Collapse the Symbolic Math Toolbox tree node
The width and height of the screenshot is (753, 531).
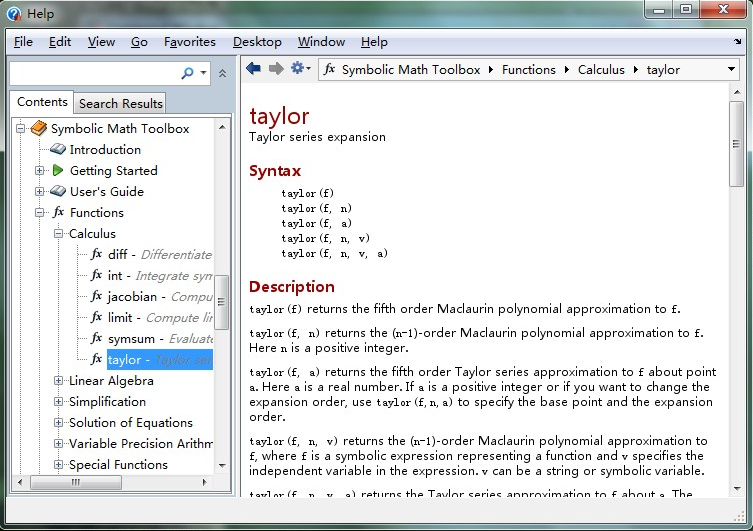coord(21,128)
